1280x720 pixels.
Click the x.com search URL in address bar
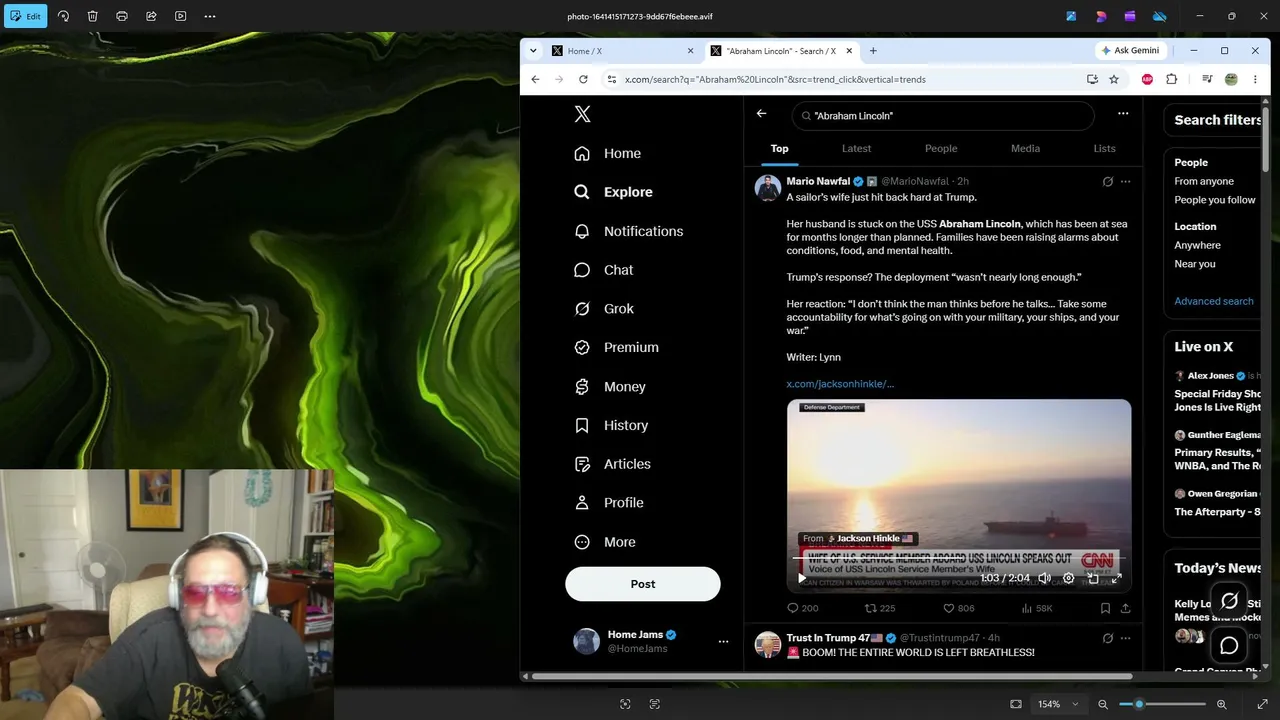[775, 79]
